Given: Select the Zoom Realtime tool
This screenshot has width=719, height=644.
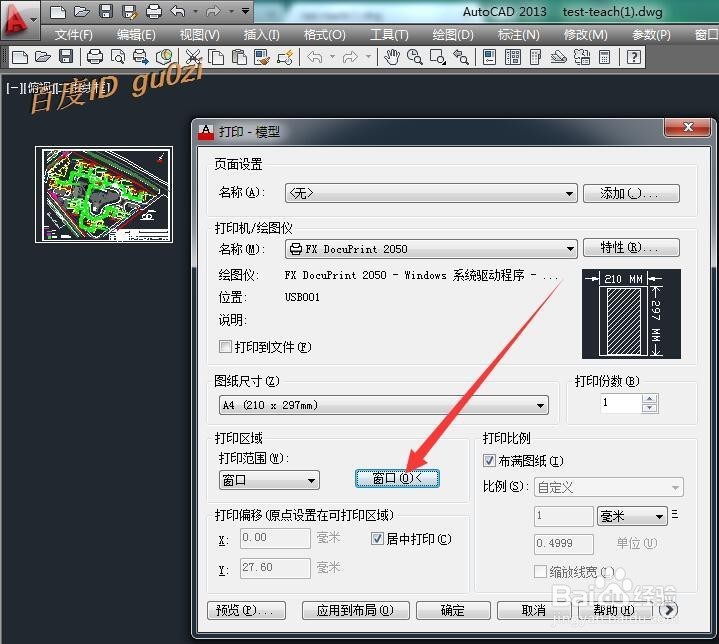Looking at the screenshot, I should (x=415, y=57).
